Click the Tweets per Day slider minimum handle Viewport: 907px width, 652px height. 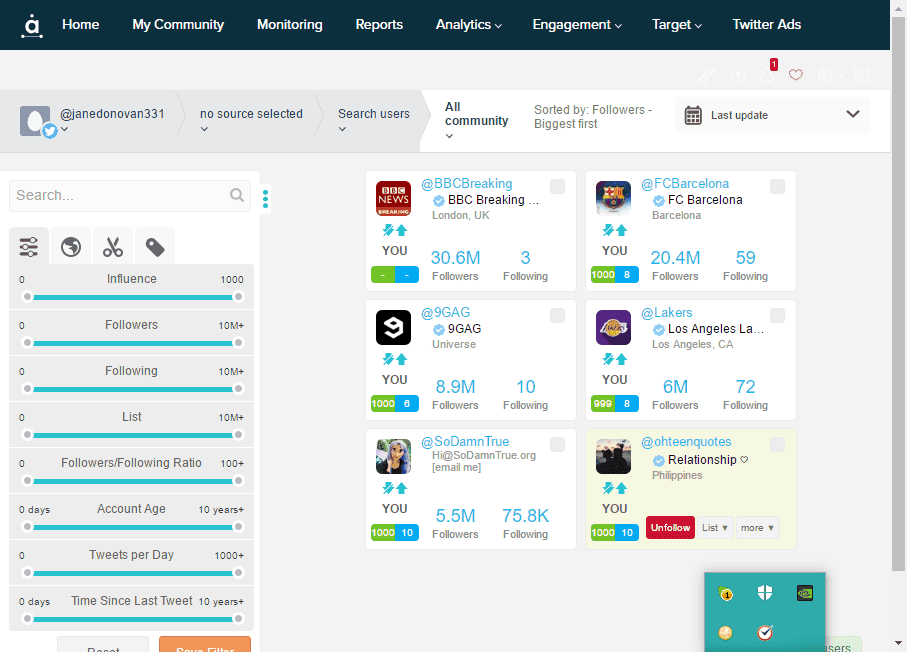tap(27, 573)
